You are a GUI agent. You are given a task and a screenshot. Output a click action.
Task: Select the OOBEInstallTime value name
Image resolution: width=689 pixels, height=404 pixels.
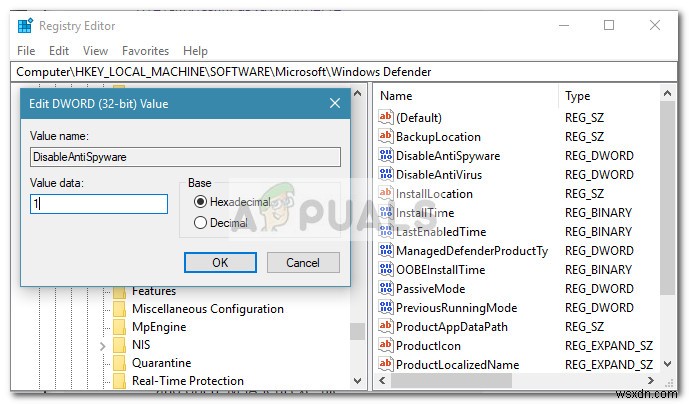click(x=441, y=270)
